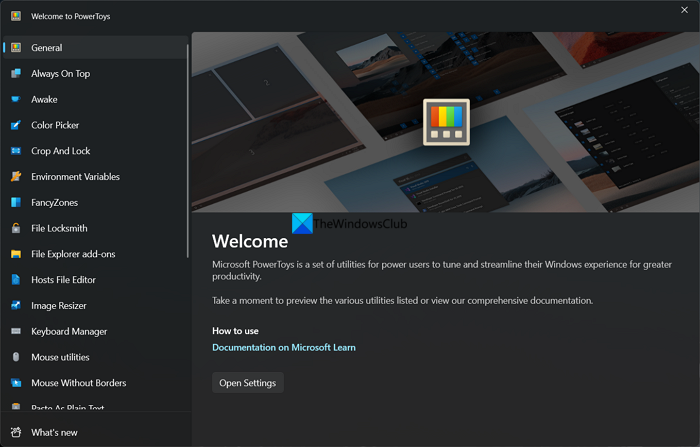Click the Hosts File Editor icon
The width and height of the screenshot is (700, 447).
coord(16,280)
